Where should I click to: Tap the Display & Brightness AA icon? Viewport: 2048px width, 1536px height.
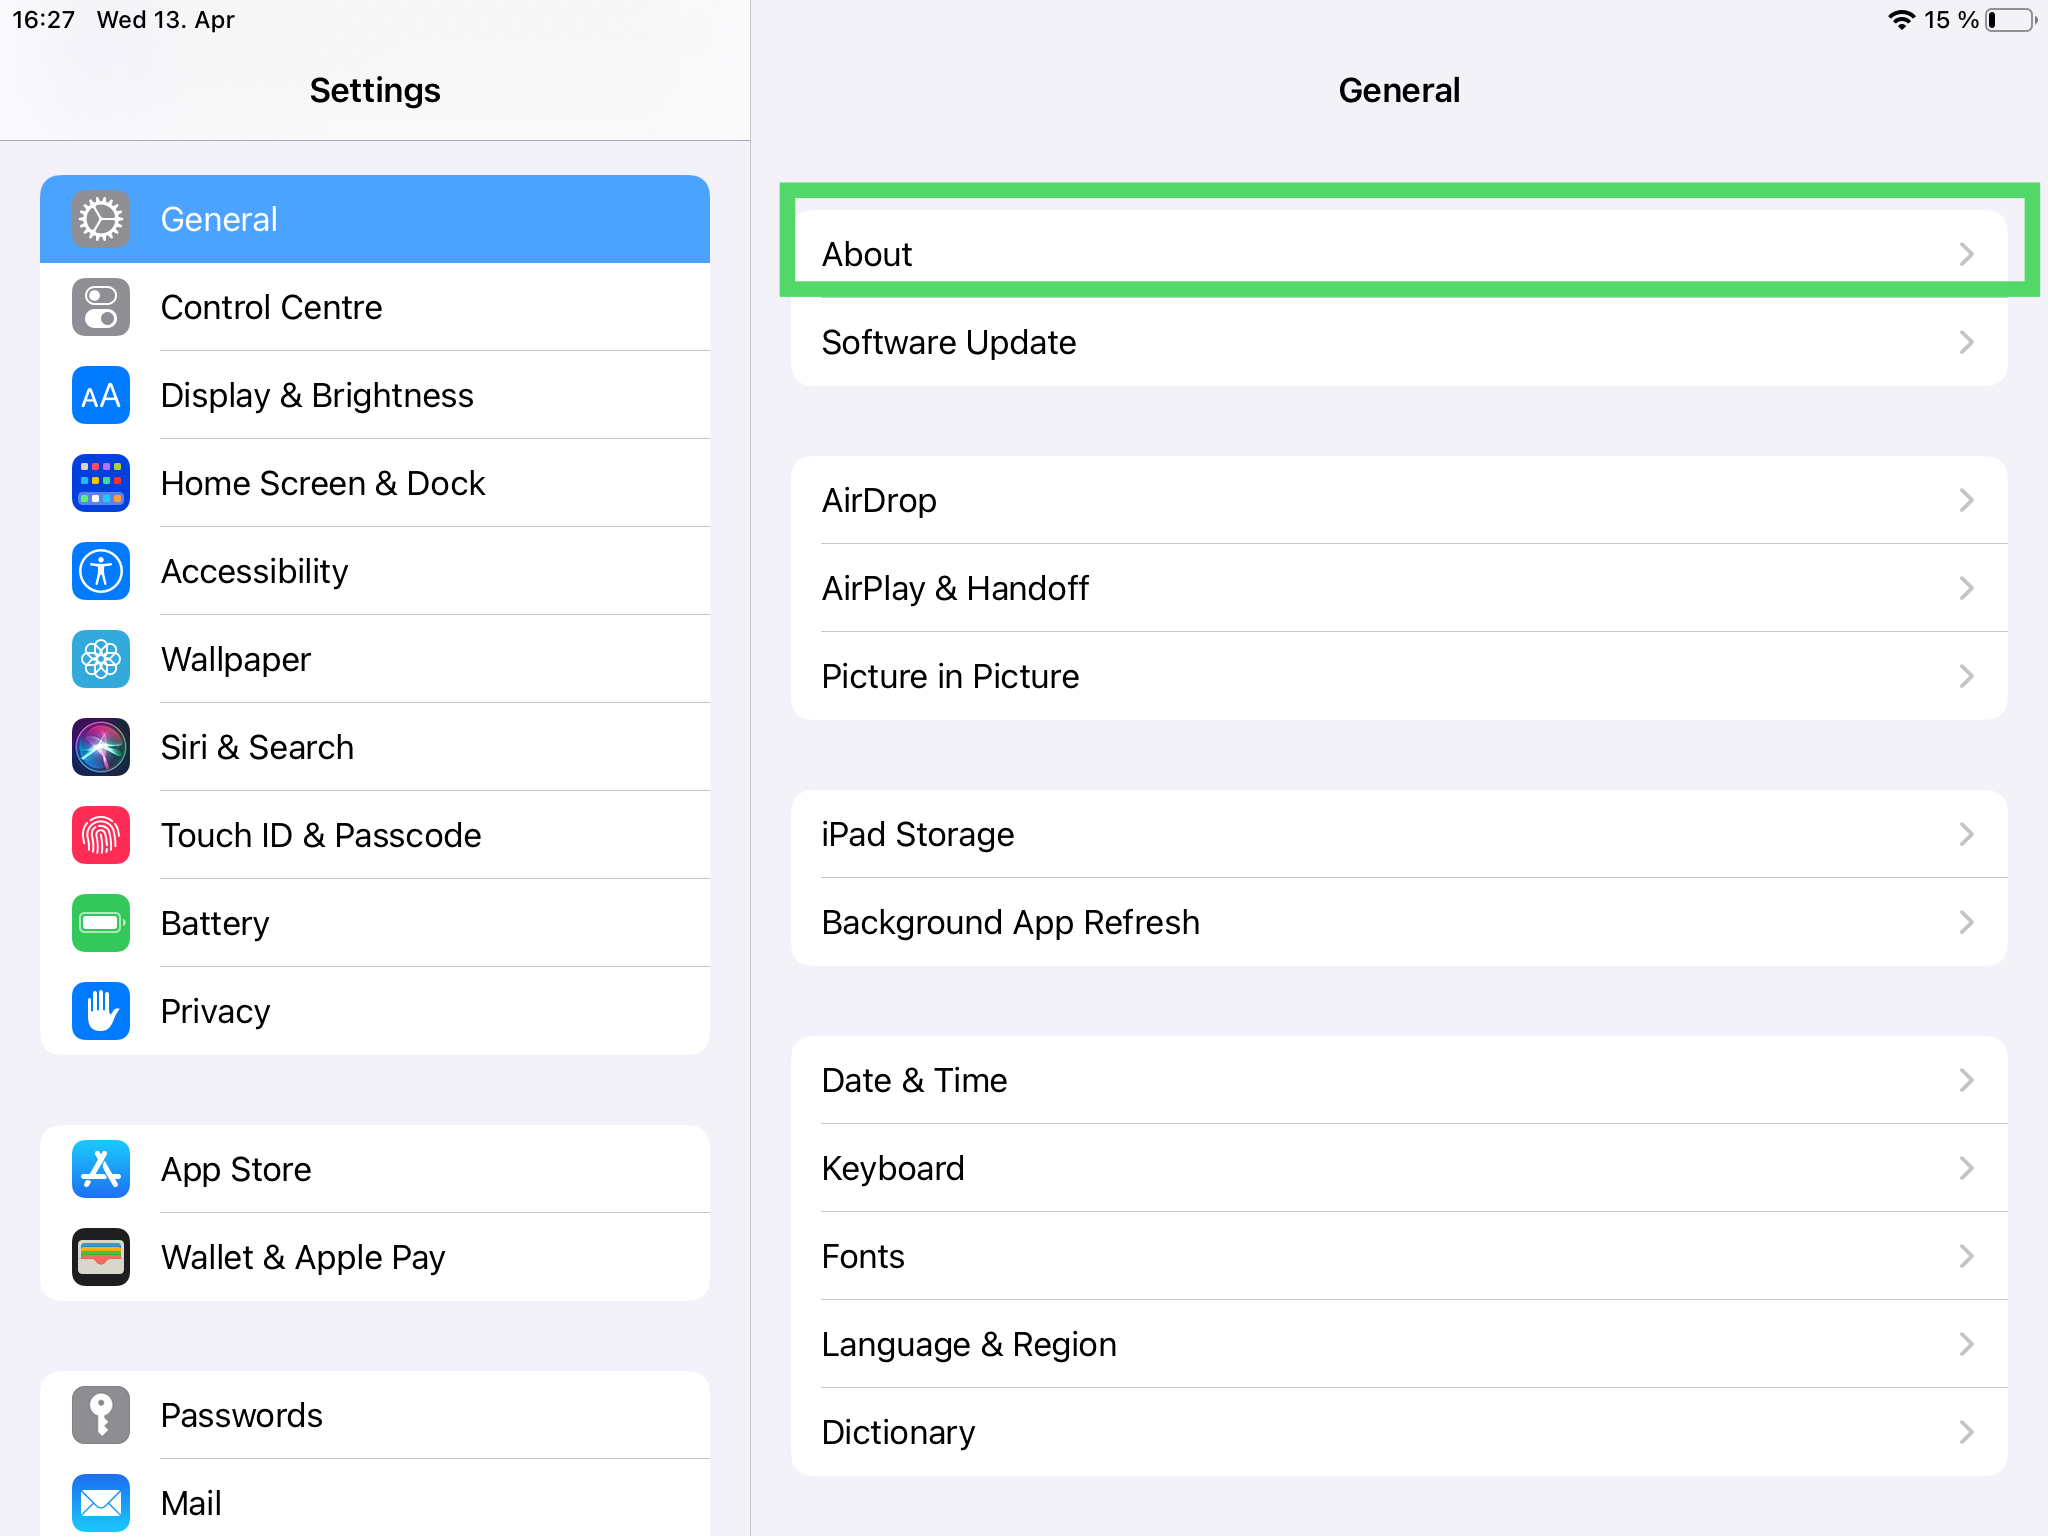[x=101, y=395]
